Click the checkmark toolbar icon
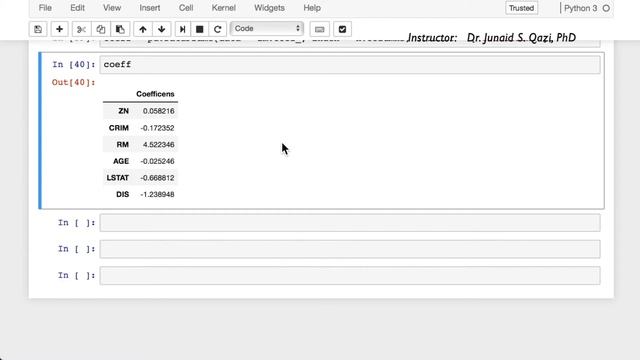The width and height of the screenshot is (640, 360). (x=342, y=29)
